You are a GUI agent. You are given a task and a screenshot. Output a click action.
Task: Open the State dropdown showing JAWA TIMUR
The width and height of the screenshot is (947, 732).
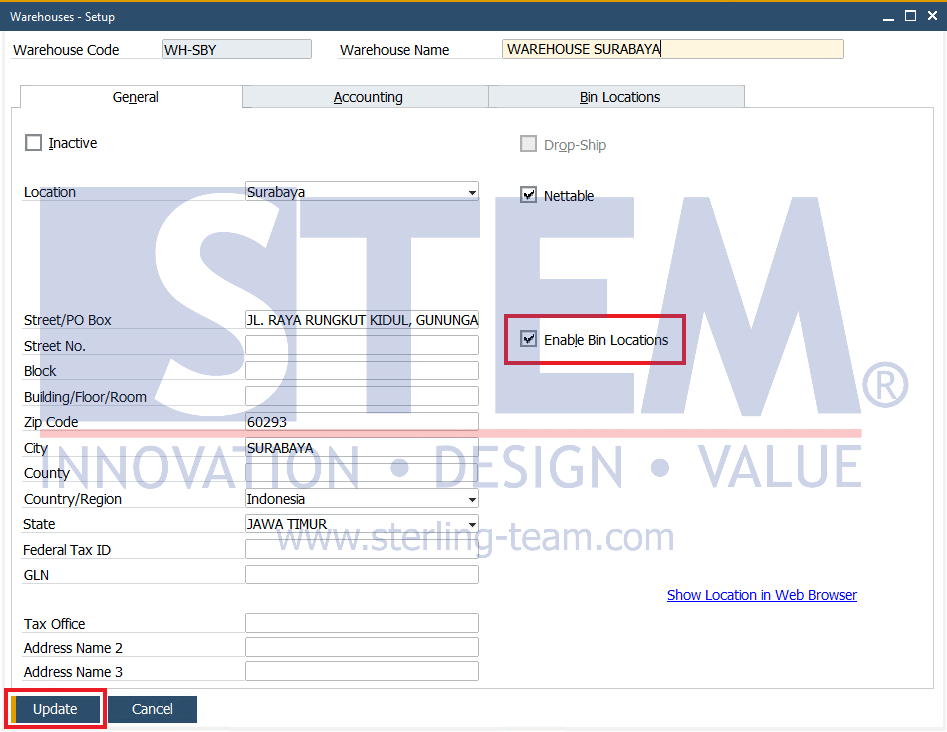362,524
